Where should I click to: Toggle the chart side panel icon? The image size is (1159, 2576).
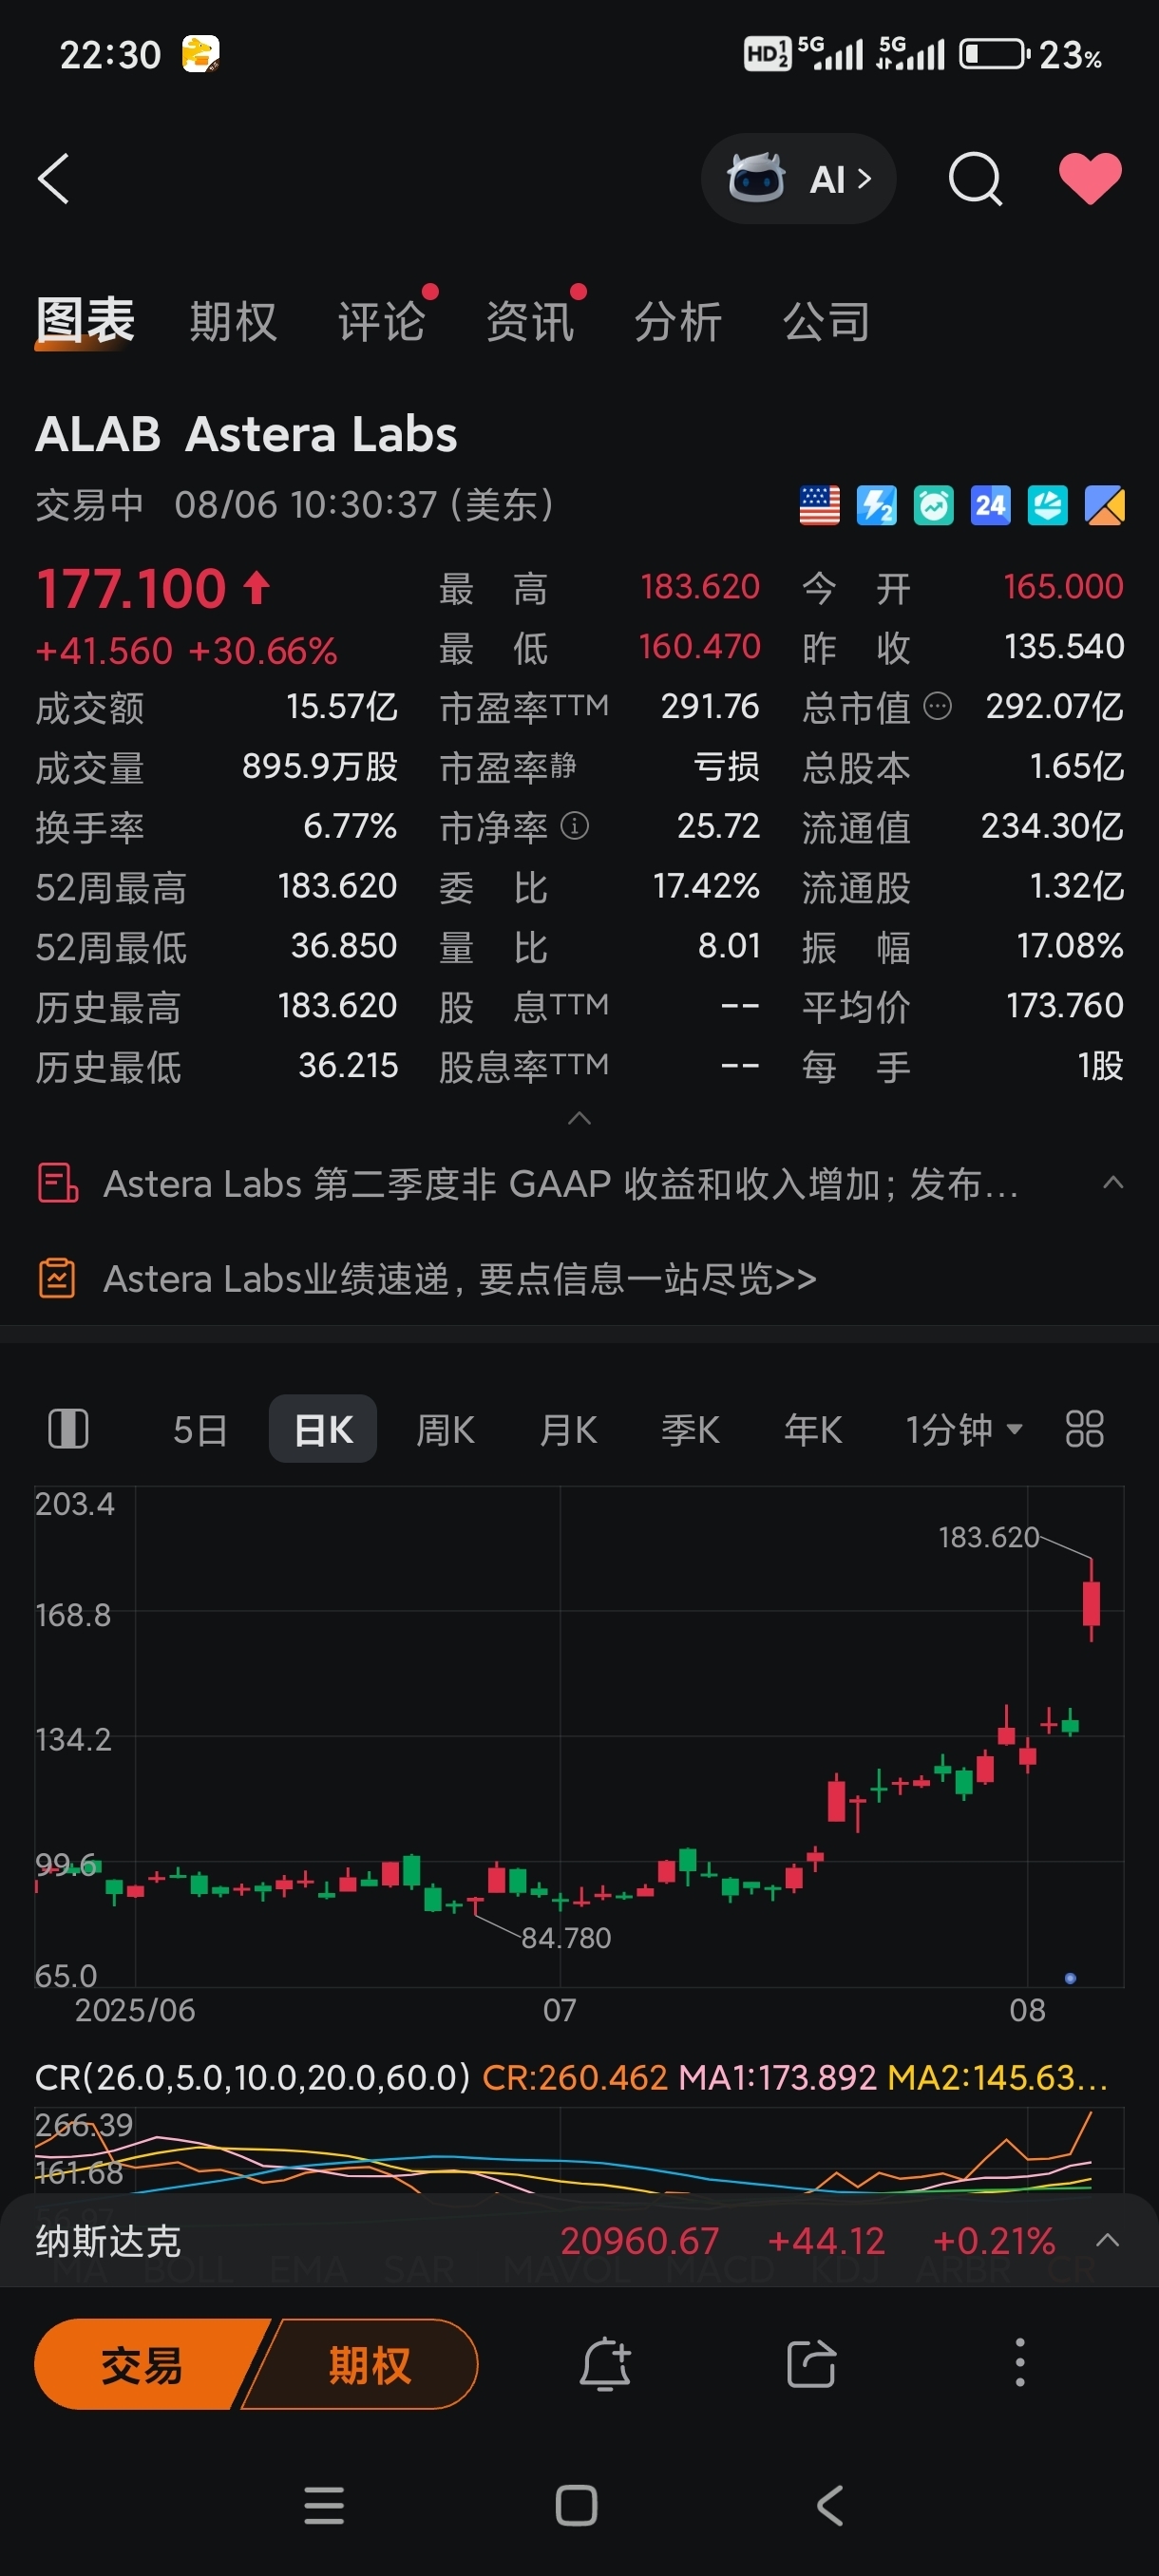point(68,1428)
